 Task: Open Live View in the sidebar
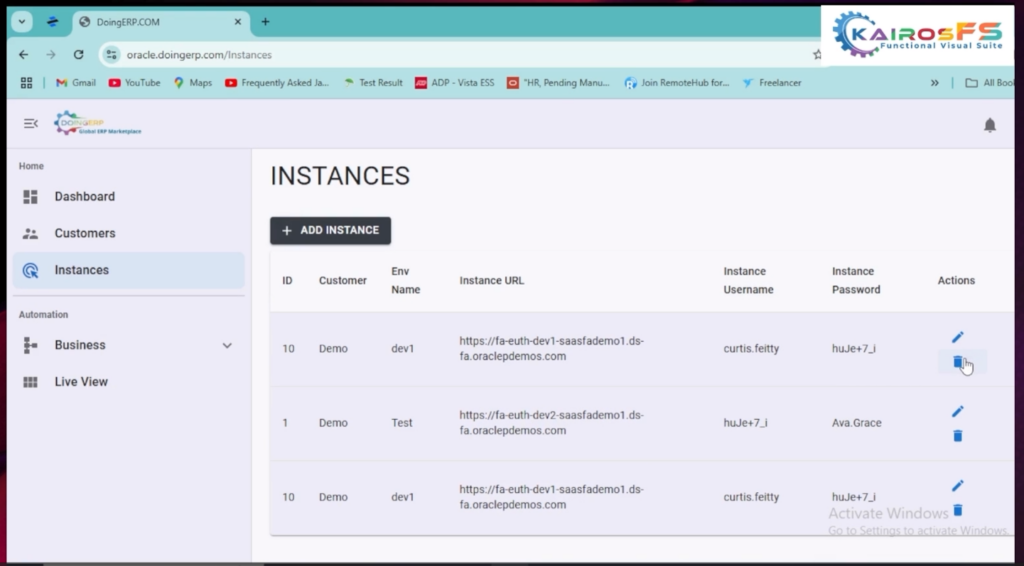(x=80, y=382)
